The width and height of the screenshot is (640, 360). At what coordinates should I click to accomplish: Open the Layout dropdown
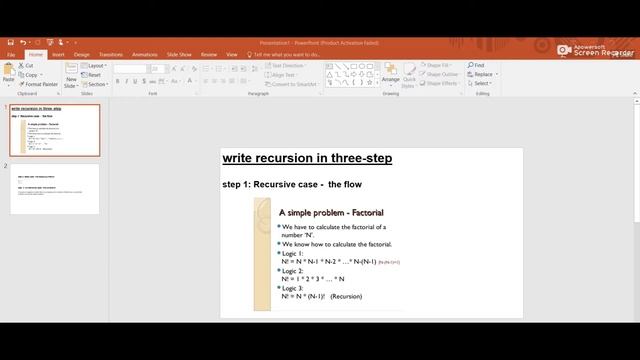coord(94,66)
